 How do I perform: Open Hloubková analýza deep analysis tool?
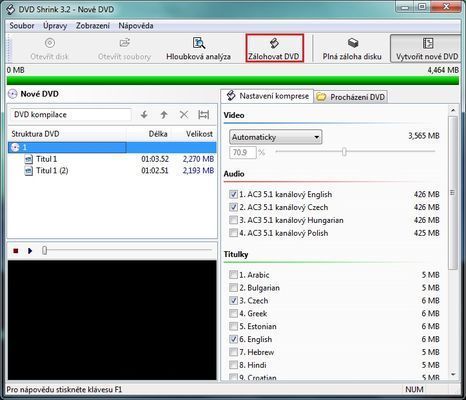pos(198,48)
